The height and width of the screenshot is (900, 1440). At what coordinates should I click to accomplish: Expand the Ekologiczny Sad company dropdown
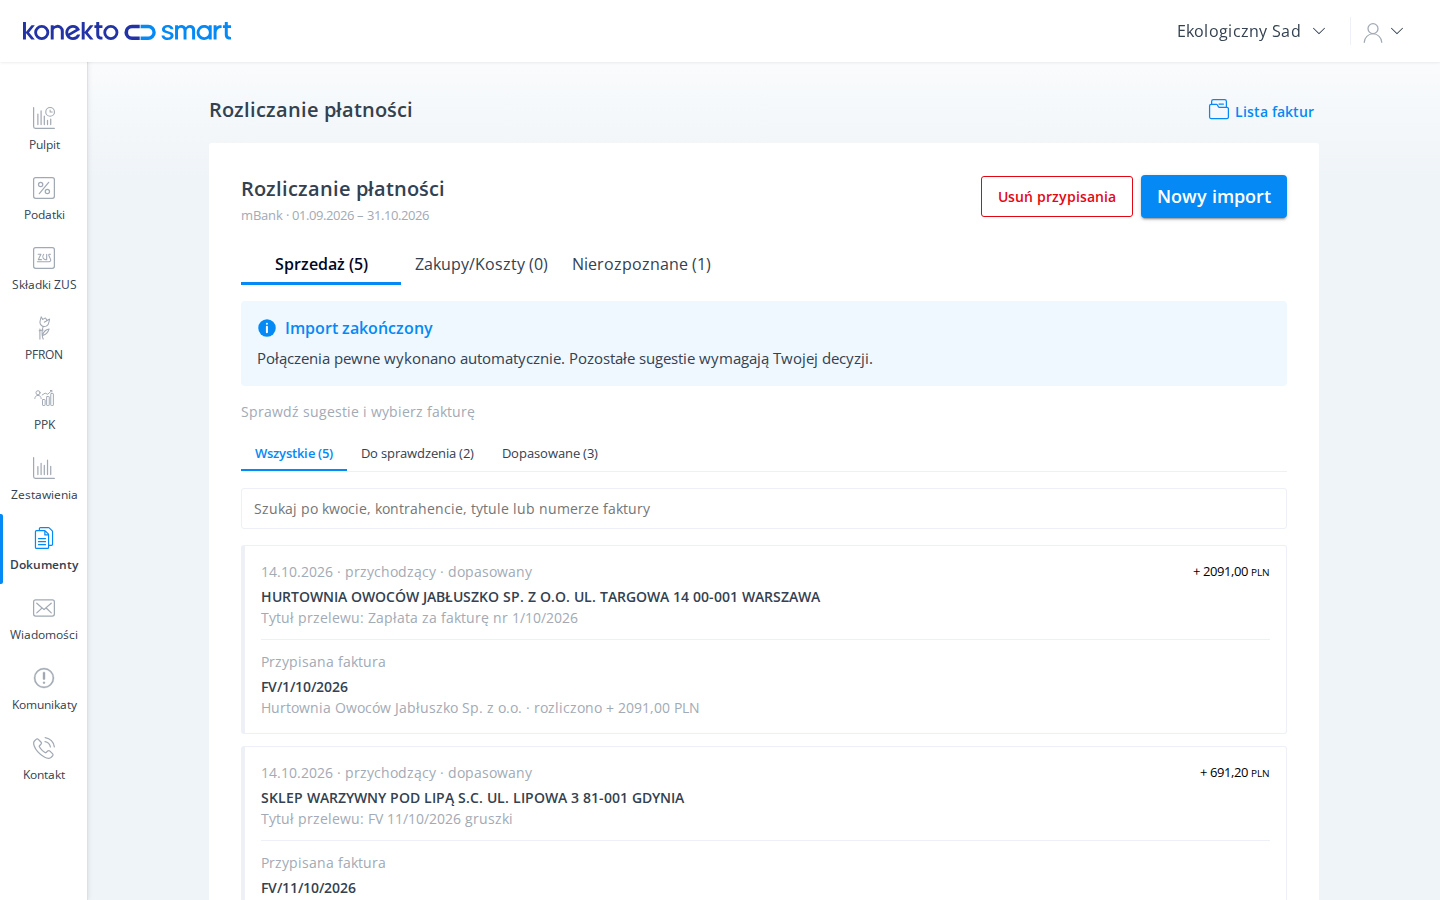point(1251,31)
